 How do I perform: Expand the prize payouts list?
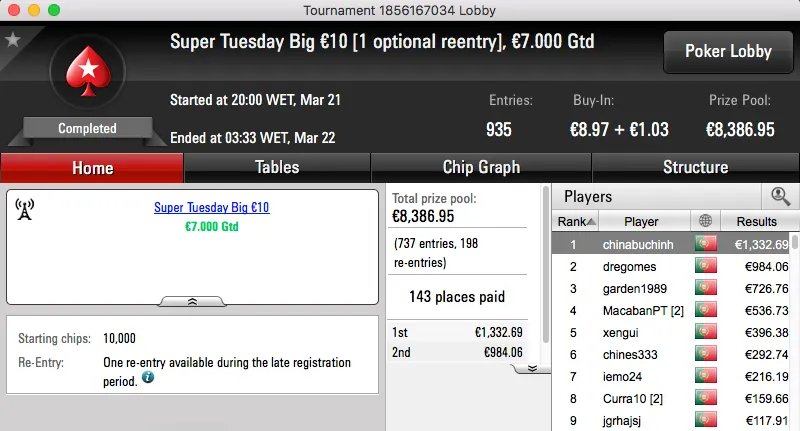pyautogui.click(x=532, y=367)
